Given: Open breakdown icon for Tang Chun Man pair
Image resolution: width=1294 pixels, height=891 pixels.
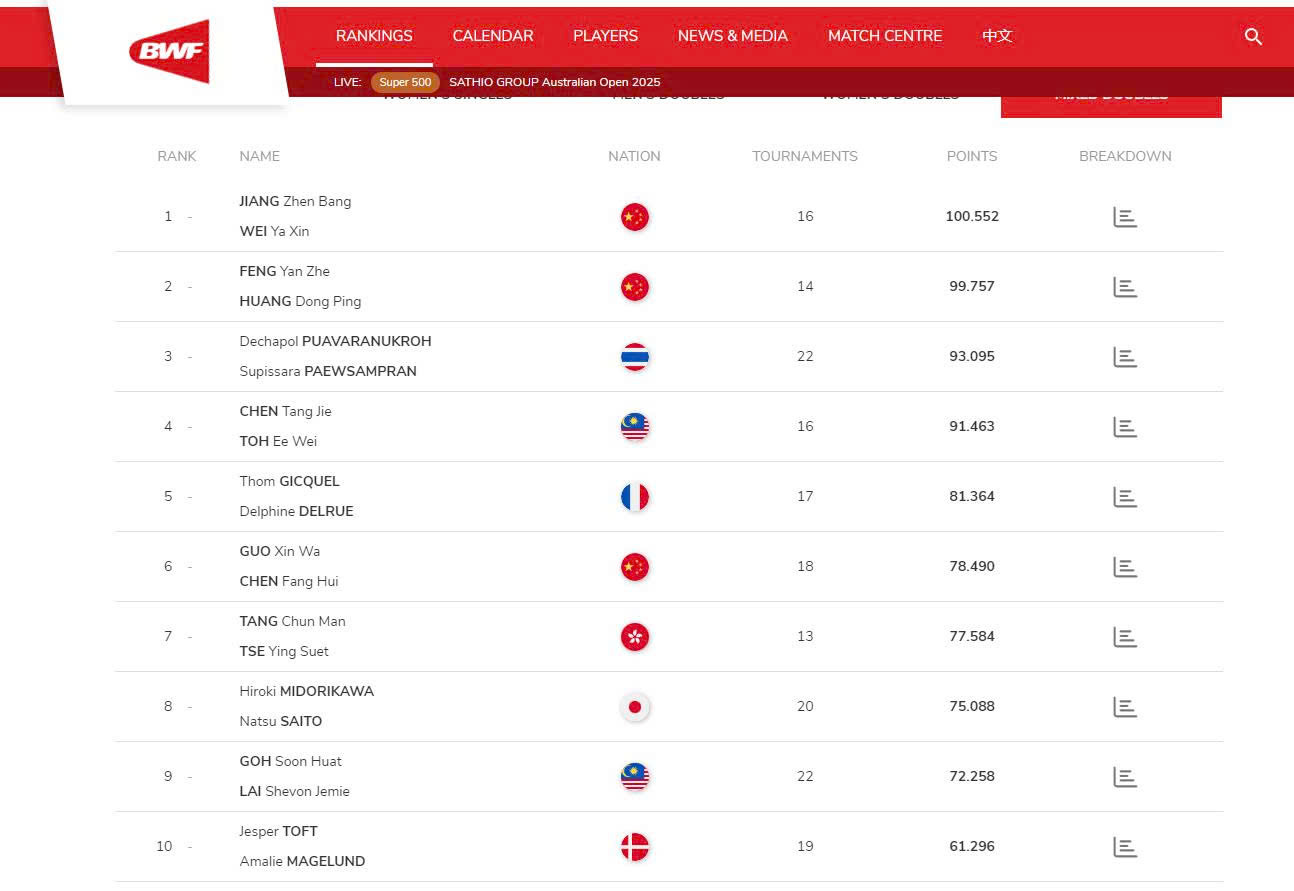Looking at the screenshot, I should [x=1125, y=637].
